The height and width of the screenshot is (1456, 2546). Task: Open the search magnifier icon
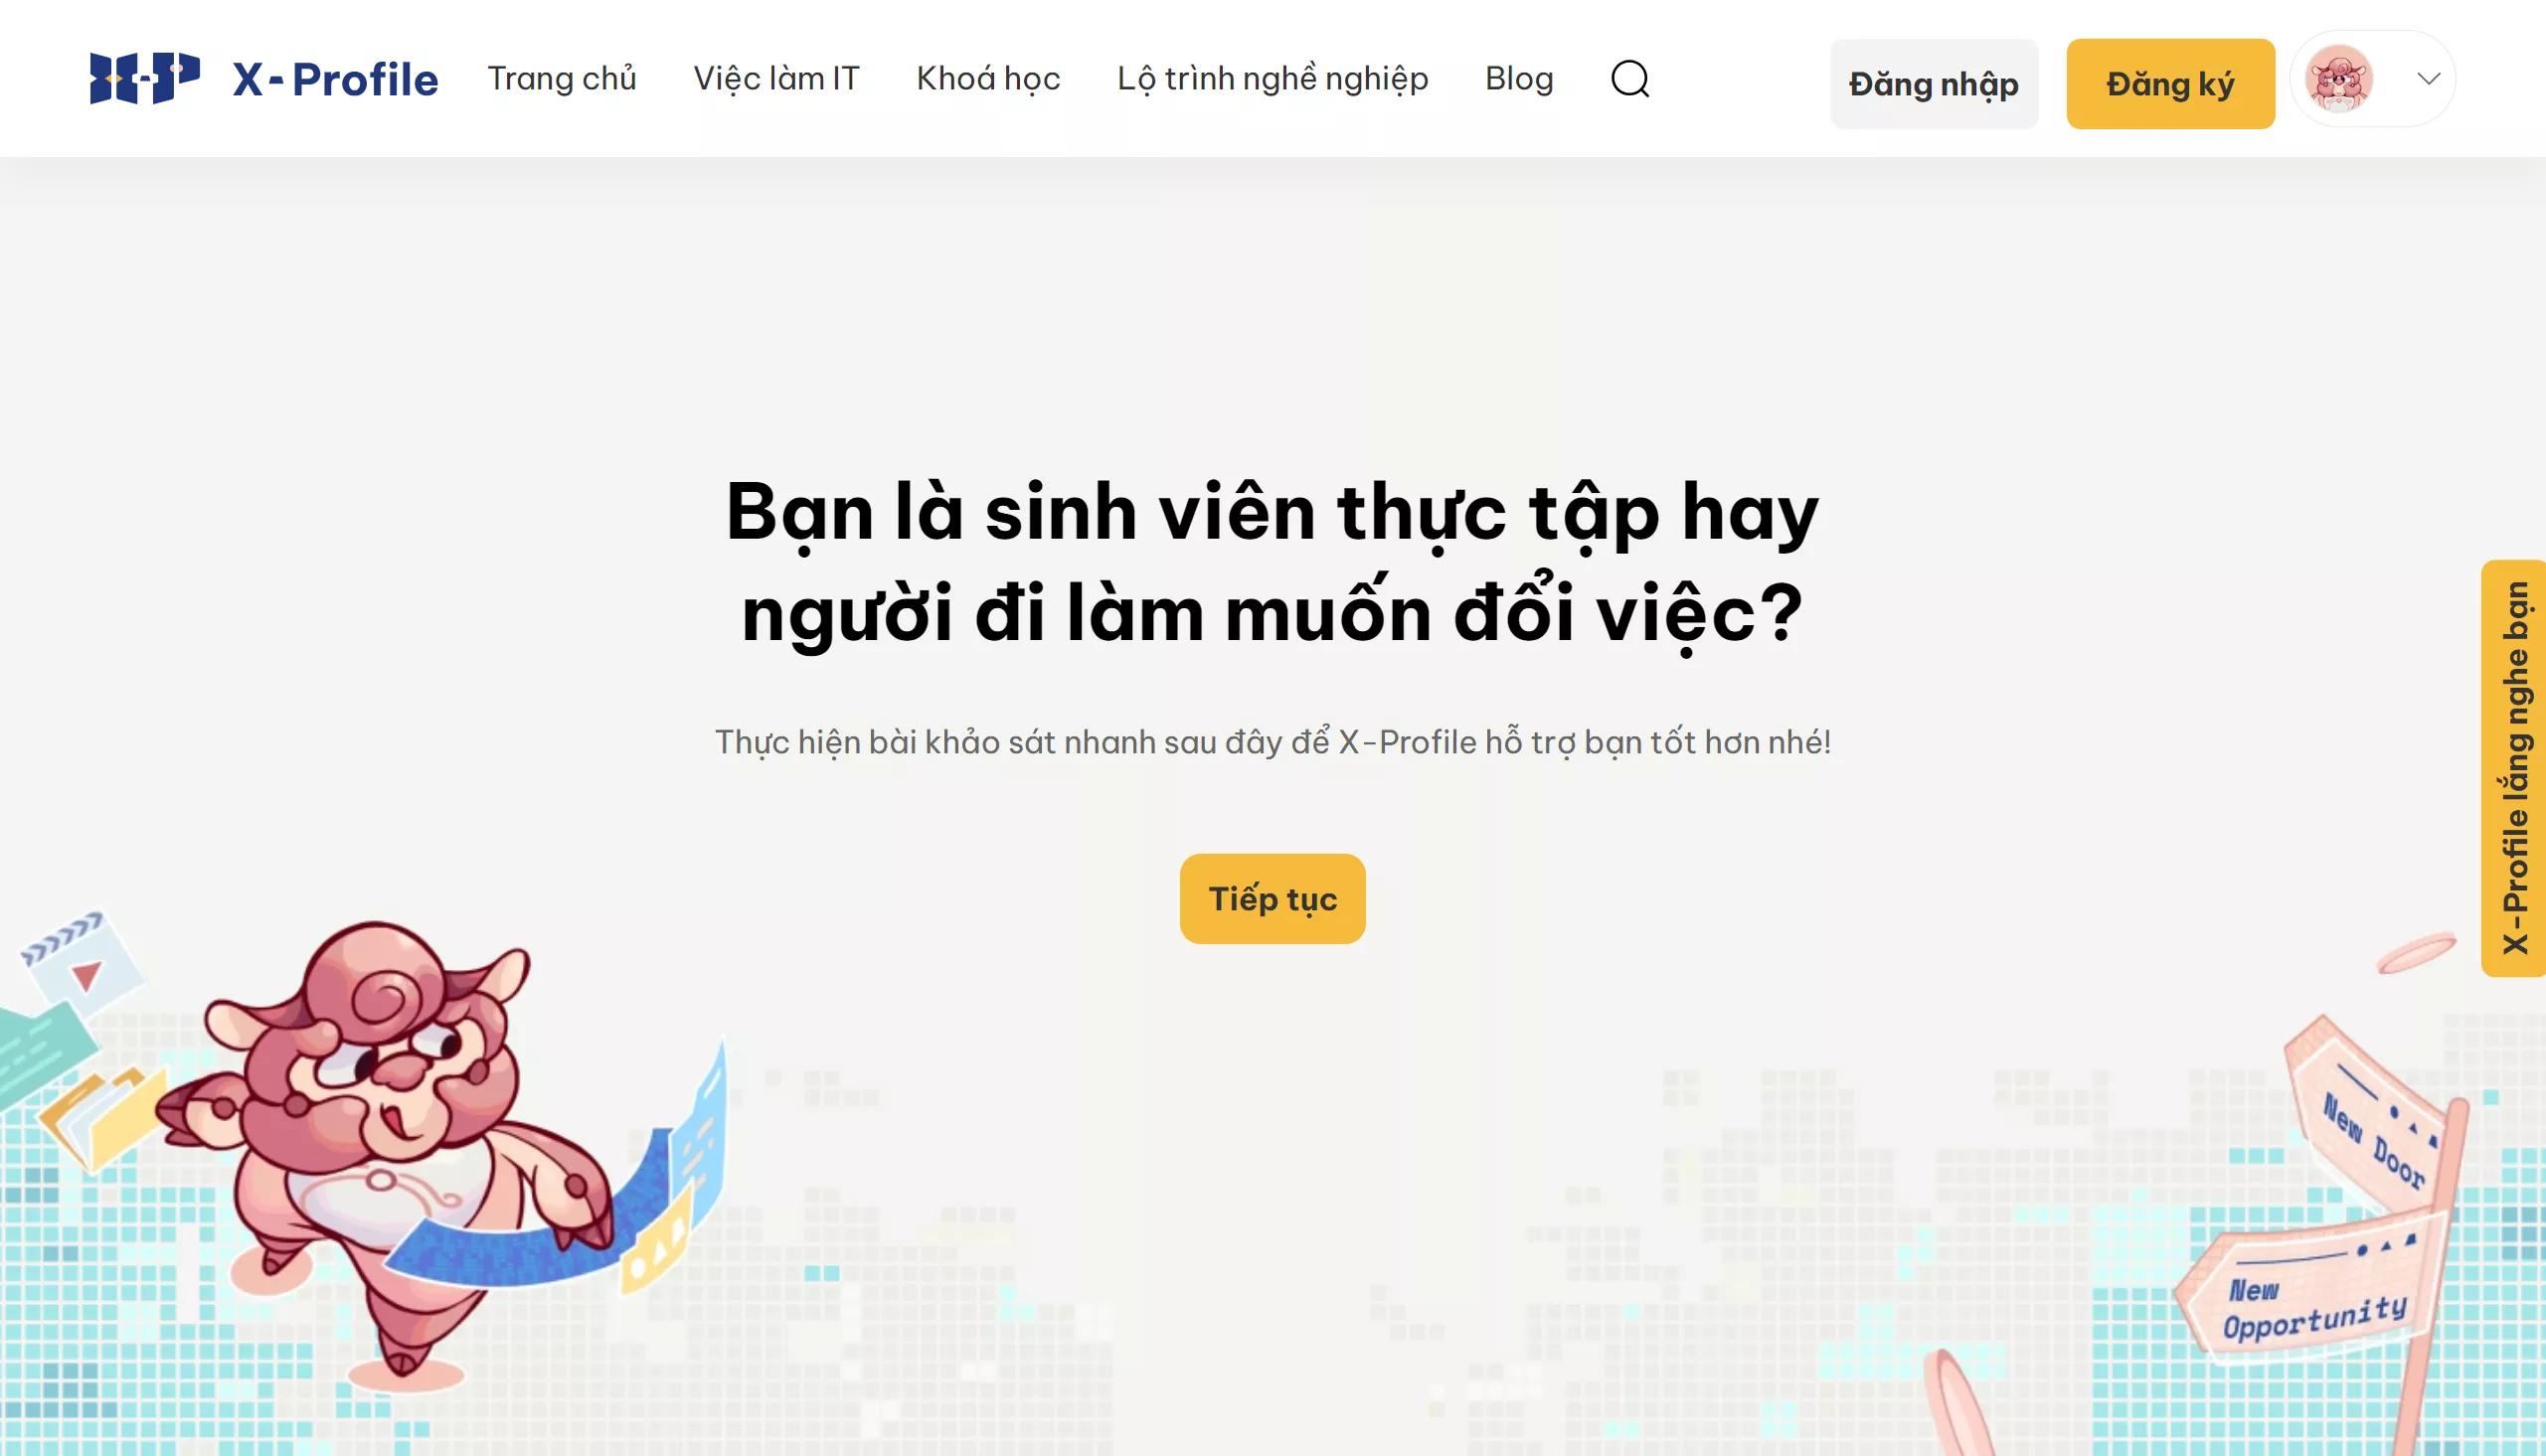pos(1630,78)
